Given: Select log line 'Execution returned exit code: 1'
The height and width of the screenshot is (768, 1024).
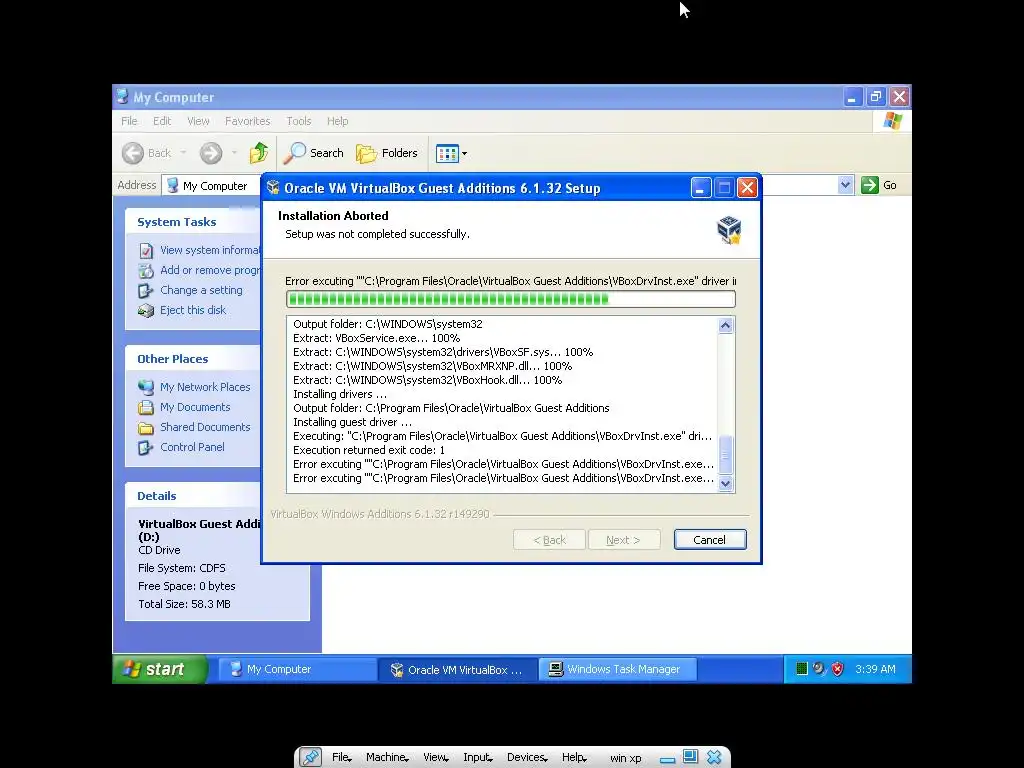Looking at the screenshot, I should coord(369,450).
